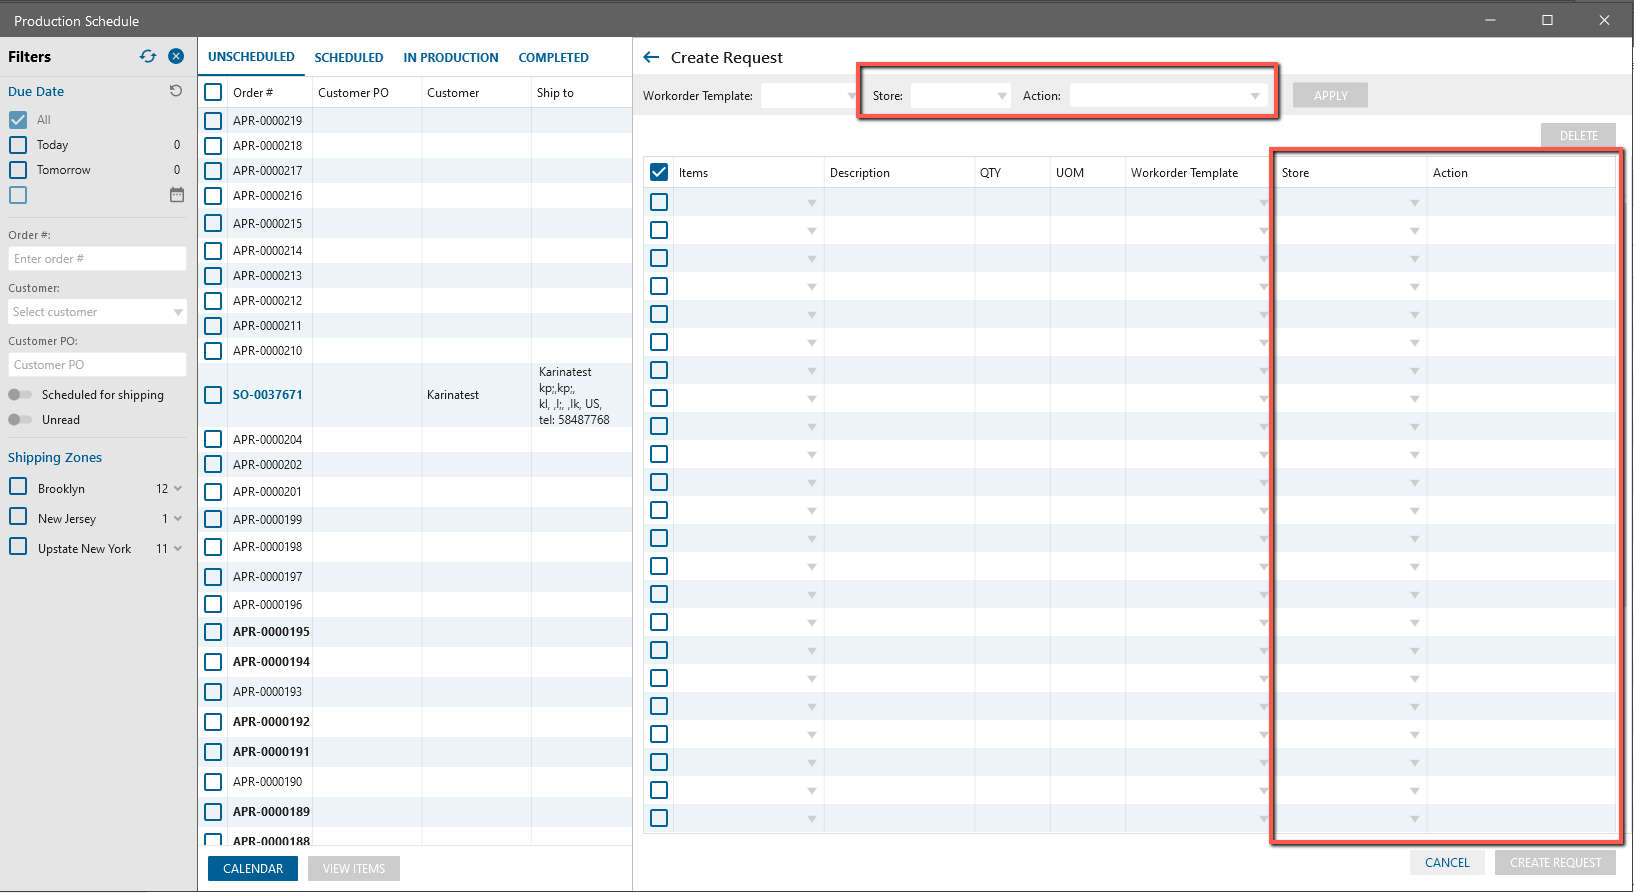Check the Brooklyn shipping zone checkbox

click(18, 487)
